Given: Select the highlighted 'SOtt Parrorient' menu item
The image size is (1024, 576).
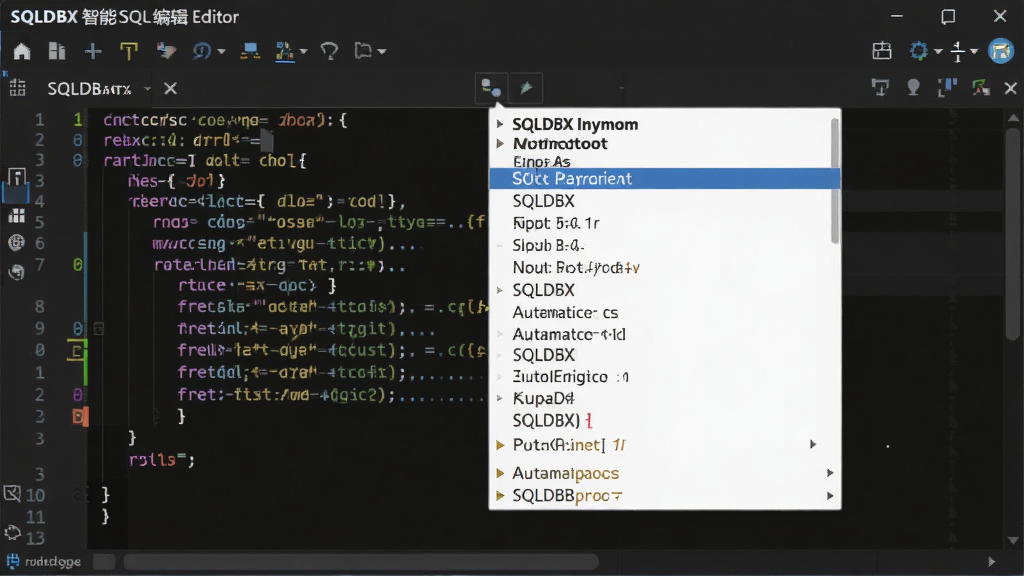Looking at the screenshot, I should pyautogui.click(x=664, y=179).
